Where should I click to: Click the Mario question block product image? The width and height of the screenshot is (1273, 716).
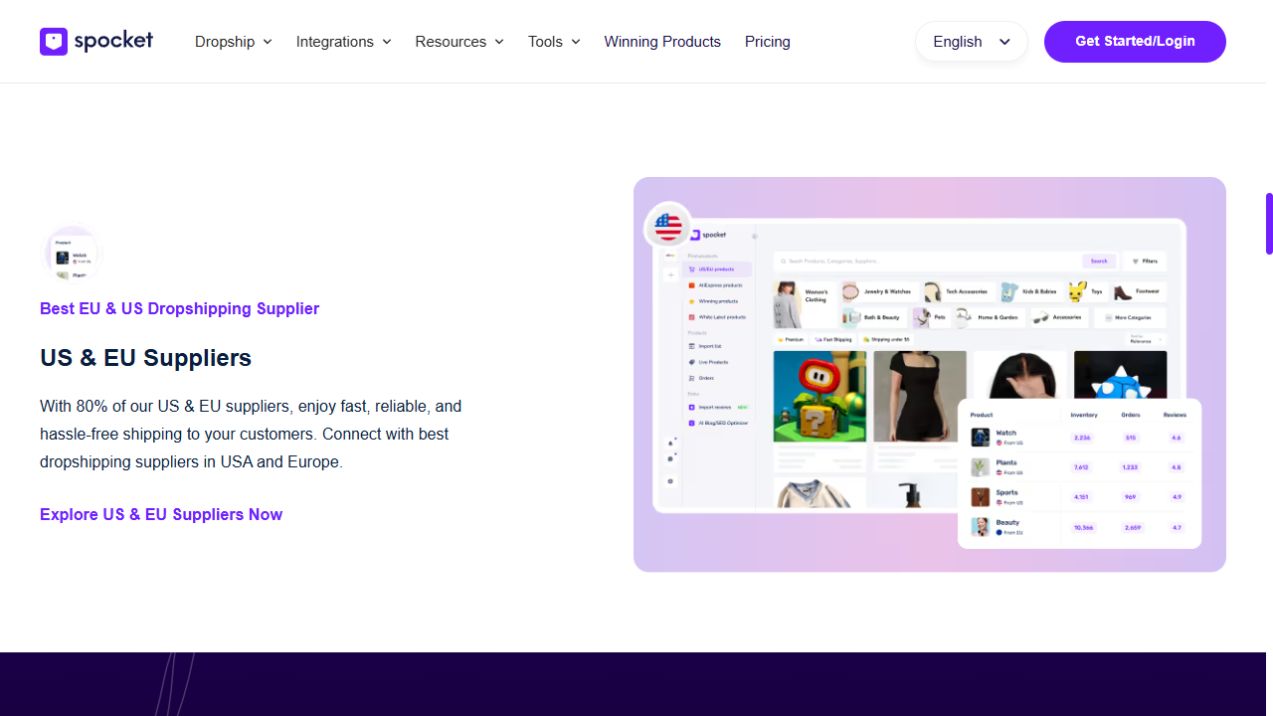tap(820, 396)
